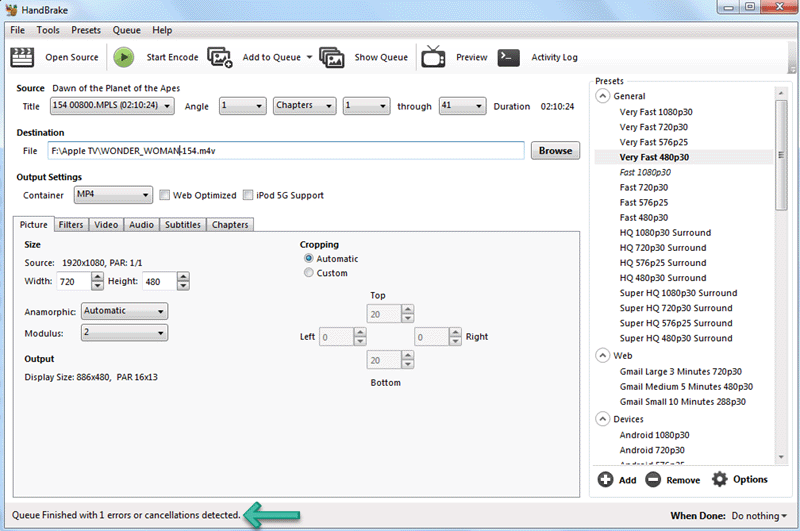The height and width of the screenshot is (531, 800).
Task: Enable the iPod 5G Support checkbox
Action: [x=248, y=195]
